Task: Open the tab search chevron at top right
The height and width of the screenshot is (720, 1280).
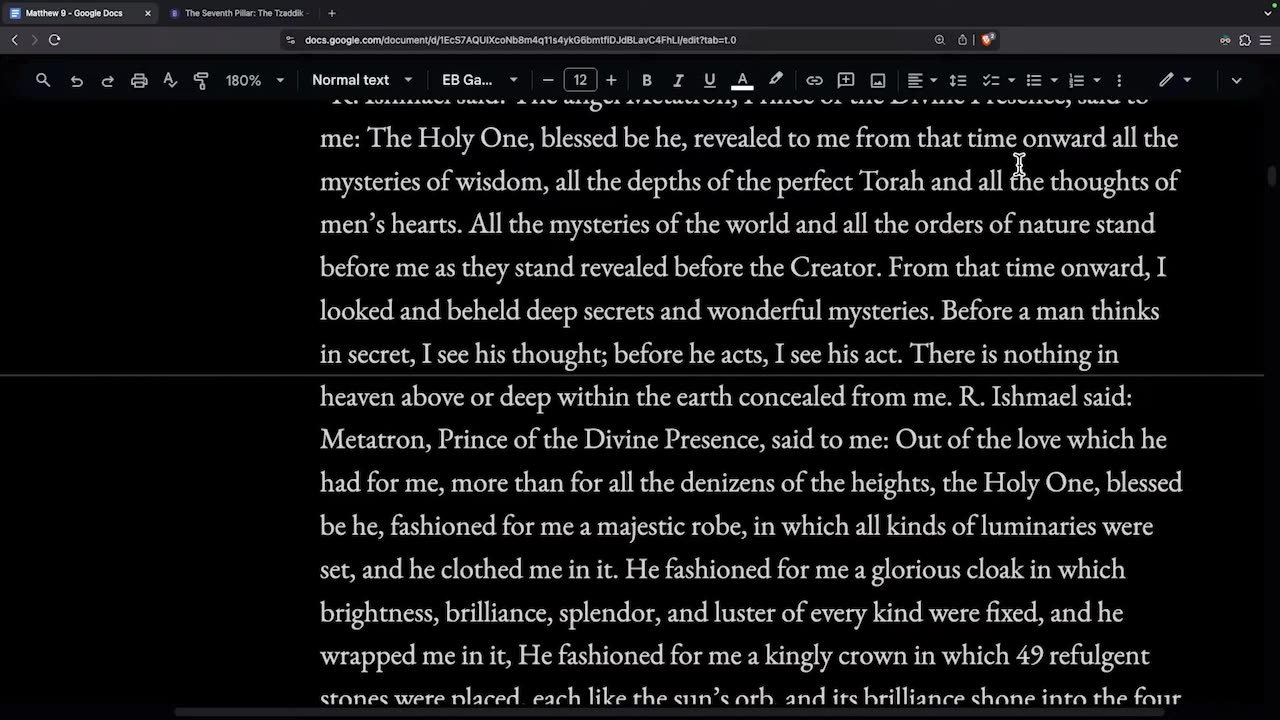Action: [1266, 13]
